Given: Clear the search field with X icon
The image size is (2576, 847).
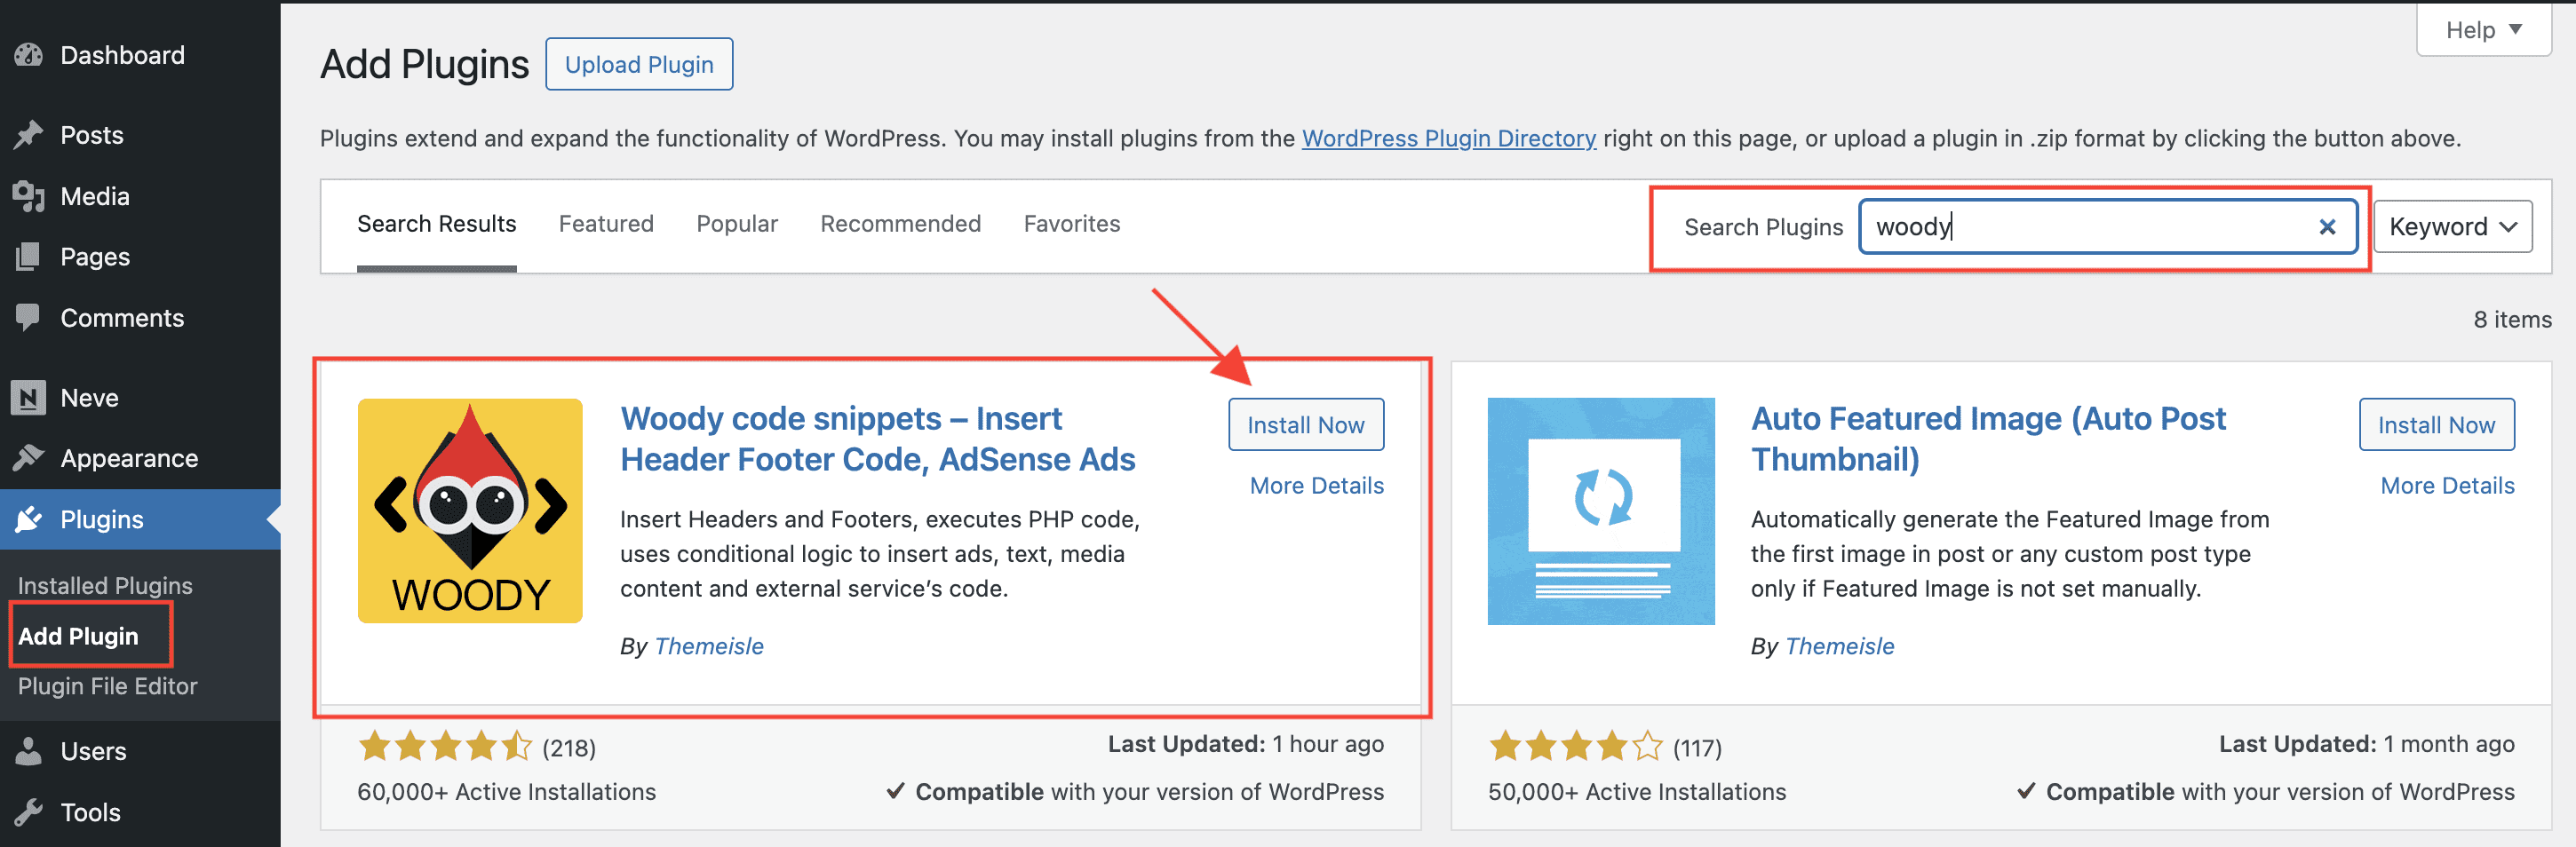Looking at the screenshot, I should 2327,227.
